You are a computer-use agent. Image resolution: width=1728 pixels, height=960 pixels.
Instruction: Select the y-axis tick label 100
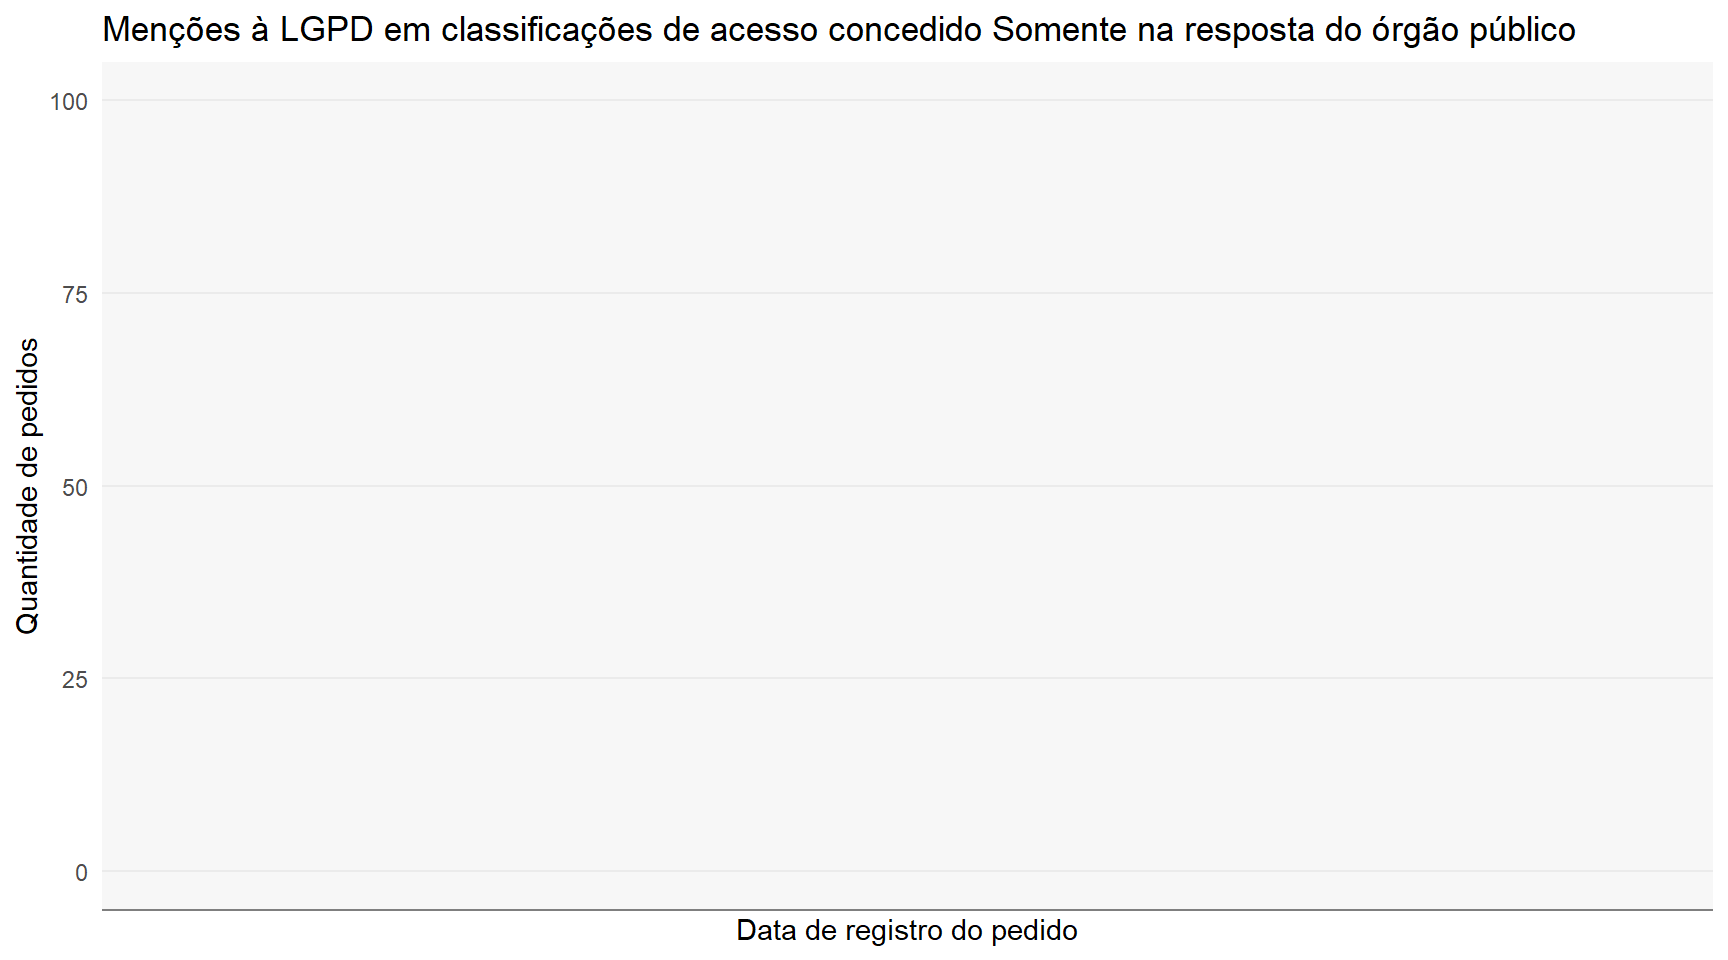click(69, 101)
